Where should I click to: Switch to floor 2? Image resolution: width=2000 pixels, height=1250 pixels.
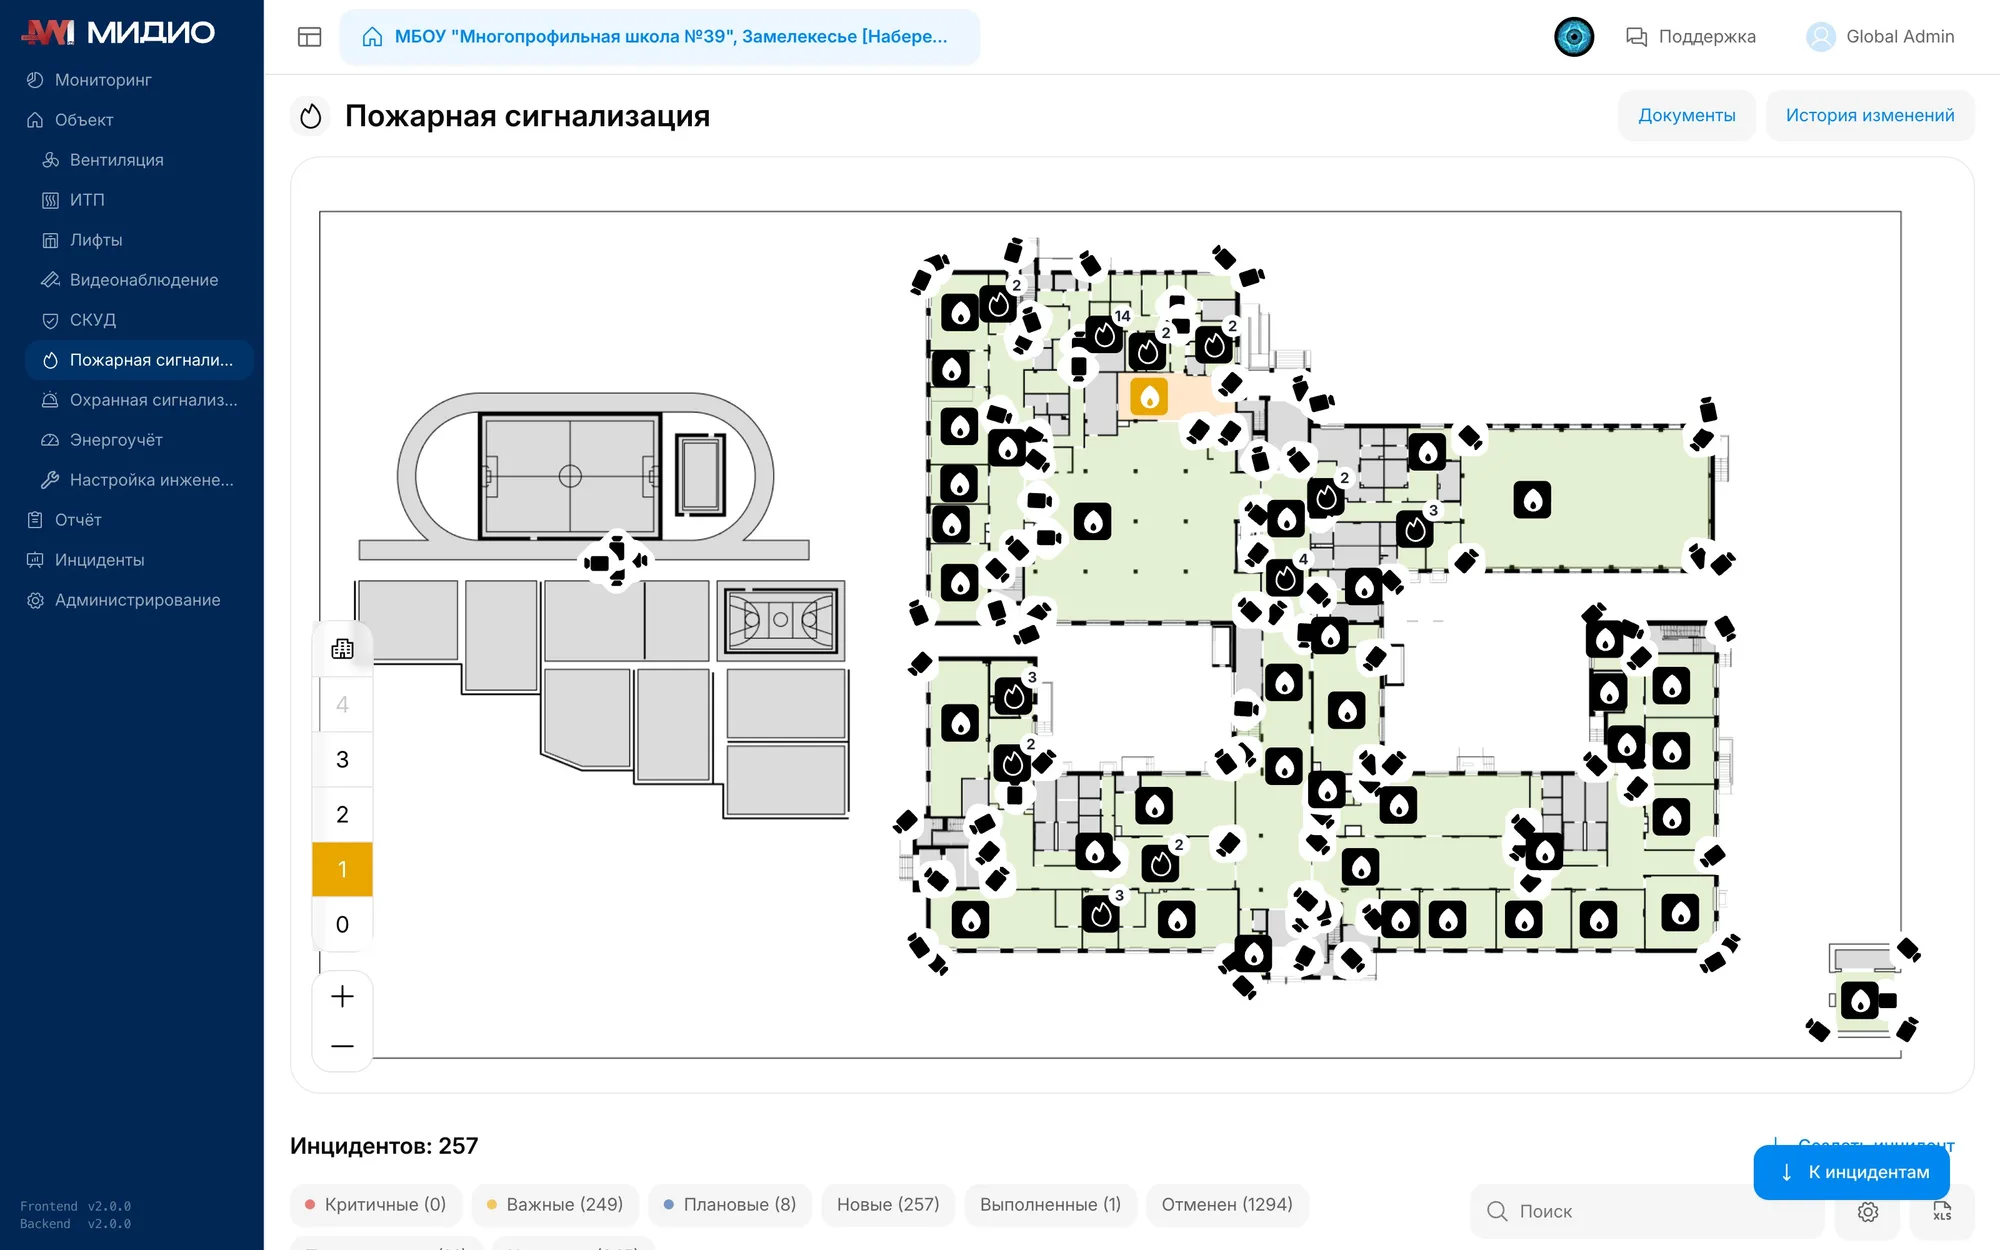pyautogui.click(x=342, y=814)
